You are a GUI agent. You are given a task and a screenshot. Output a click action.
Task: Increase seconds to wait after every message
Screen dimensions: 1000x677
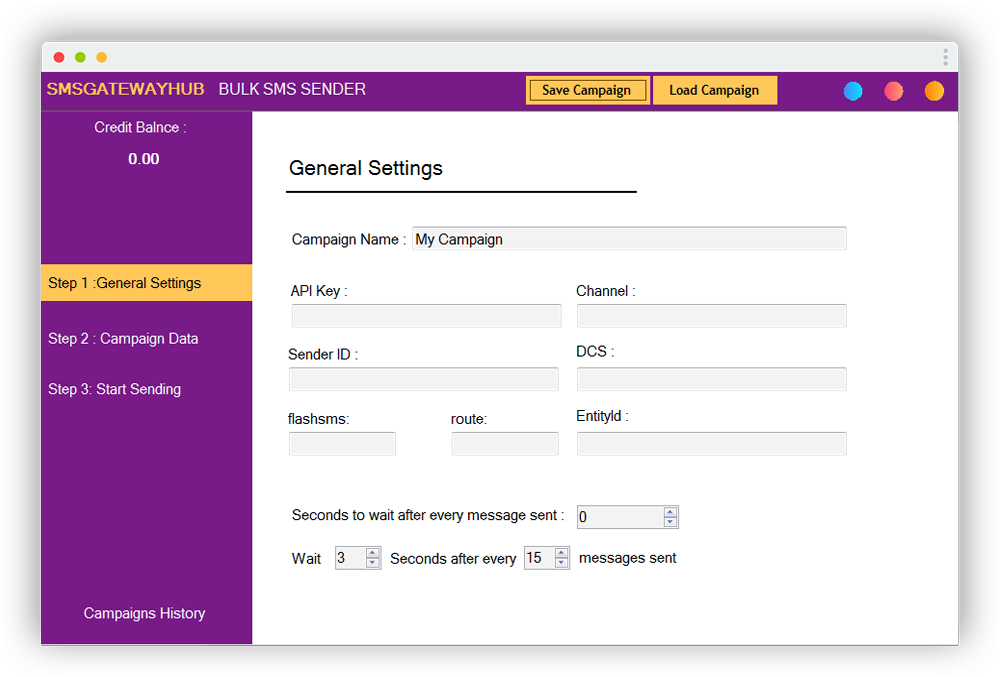pos(670,512)
